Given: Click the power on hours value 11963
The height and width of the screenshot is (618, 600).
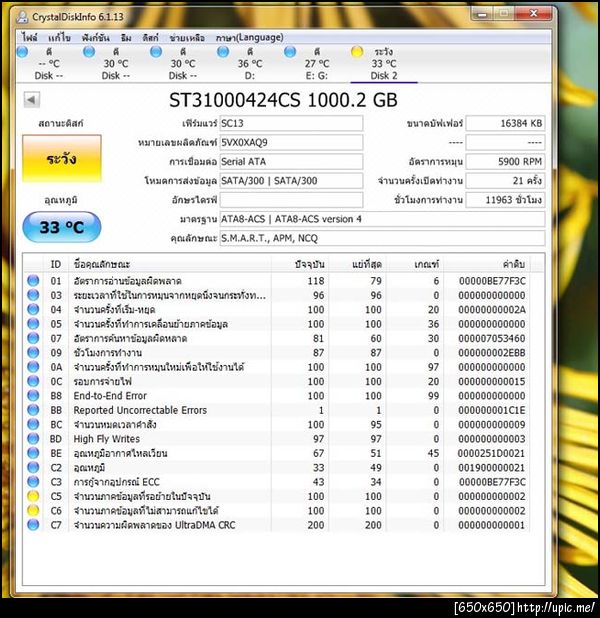Looking at the screenshot, I should click(x=505, y=200).
